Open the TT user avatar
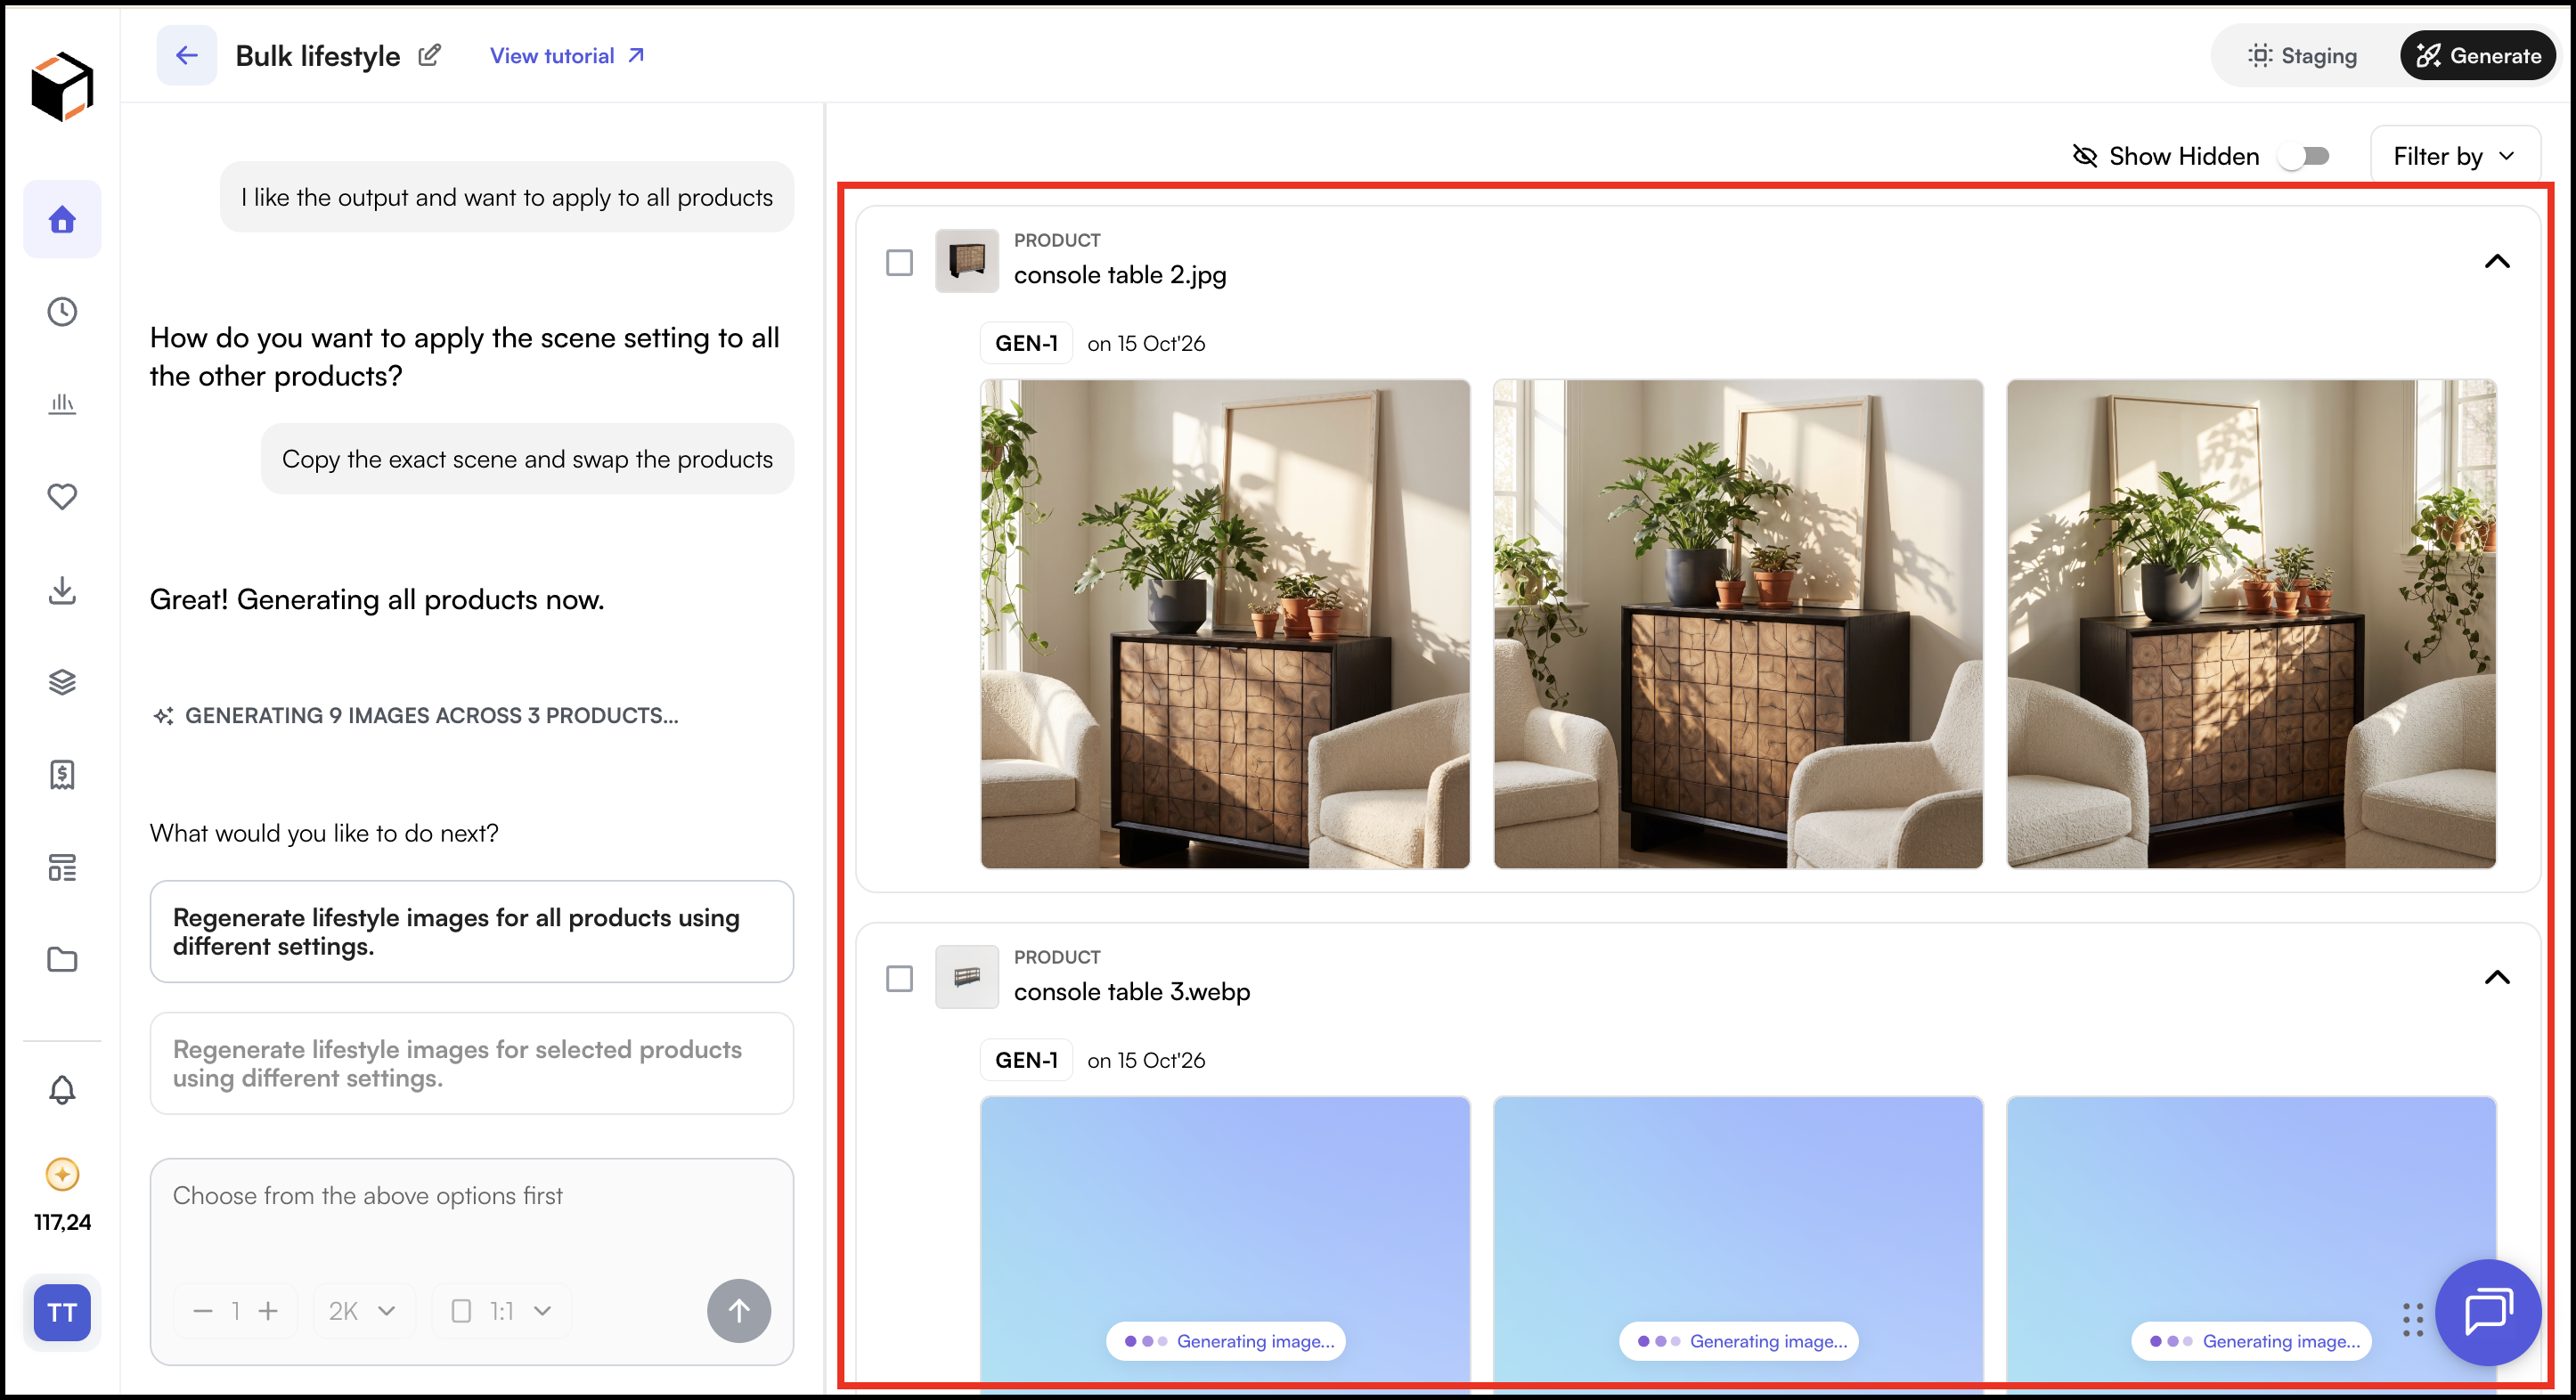The height and width of the screenshot is (1400, 2576). click(62, 1312)
